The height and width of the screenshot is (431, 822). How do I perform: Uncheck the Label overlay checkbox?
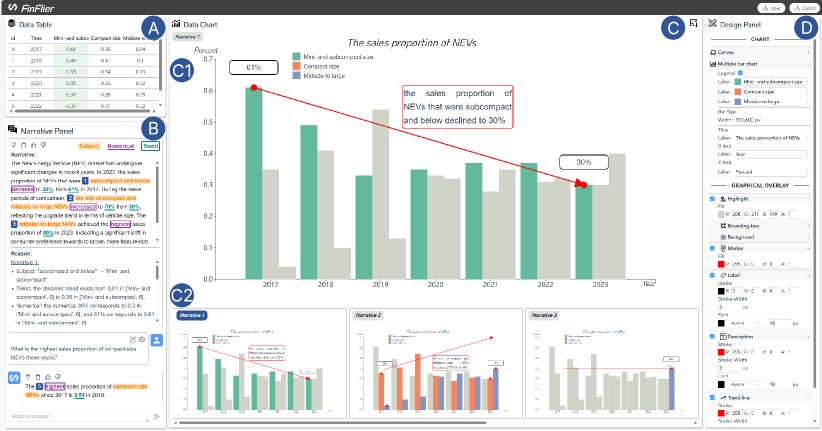712,275
